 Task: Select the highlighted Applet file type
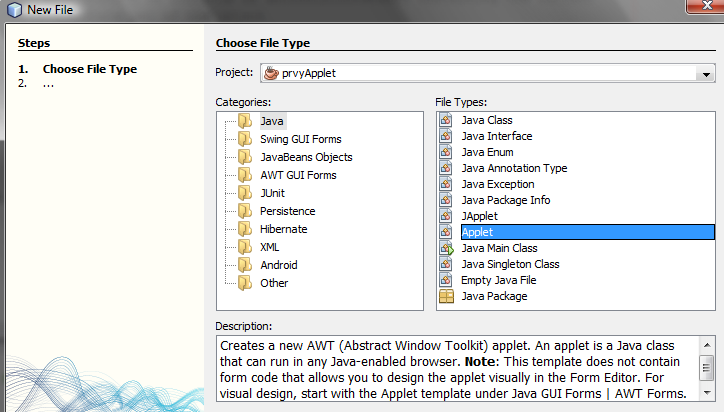pos(587,232)
